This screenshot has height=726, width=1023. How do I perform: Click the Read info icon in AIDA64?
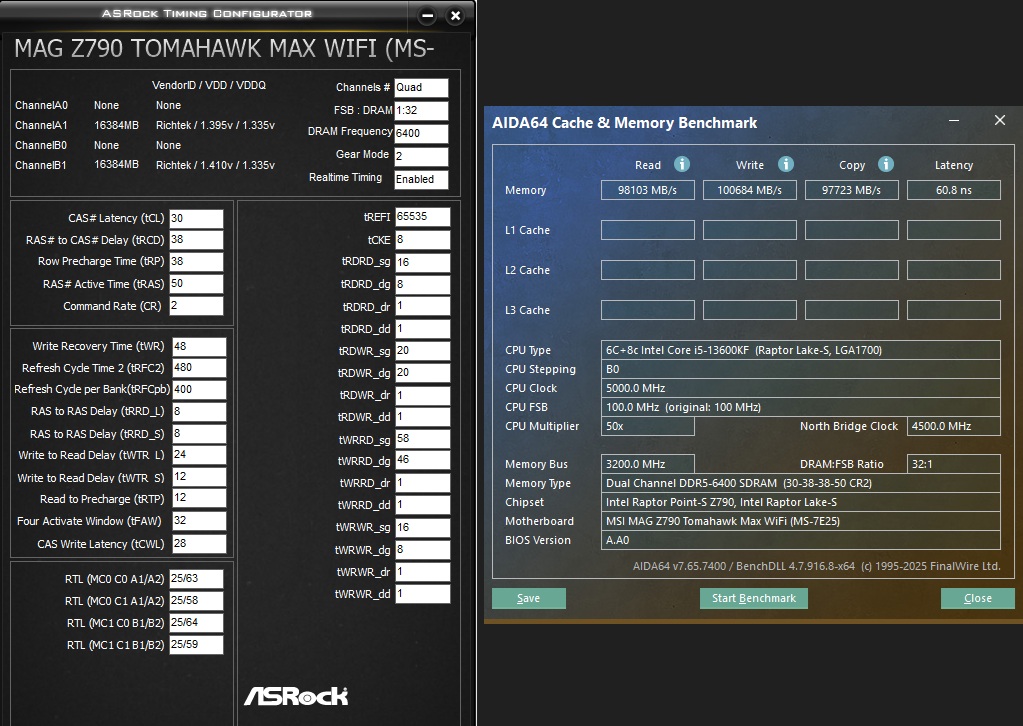tap(682, 164)
